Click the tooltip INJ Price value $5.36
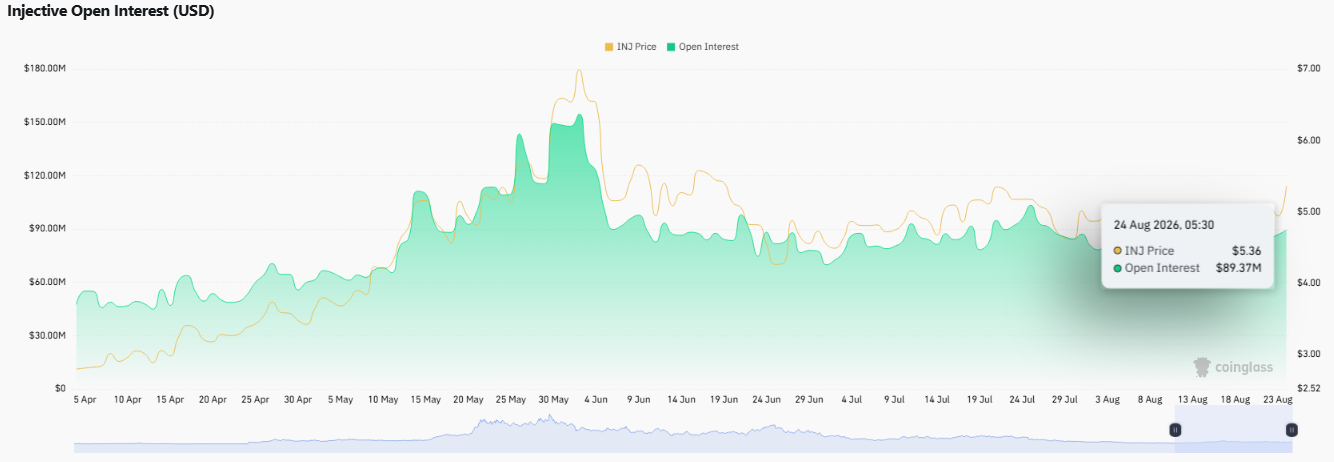The height and width of the screenshot is (462, 1334). click(1247, 251)
